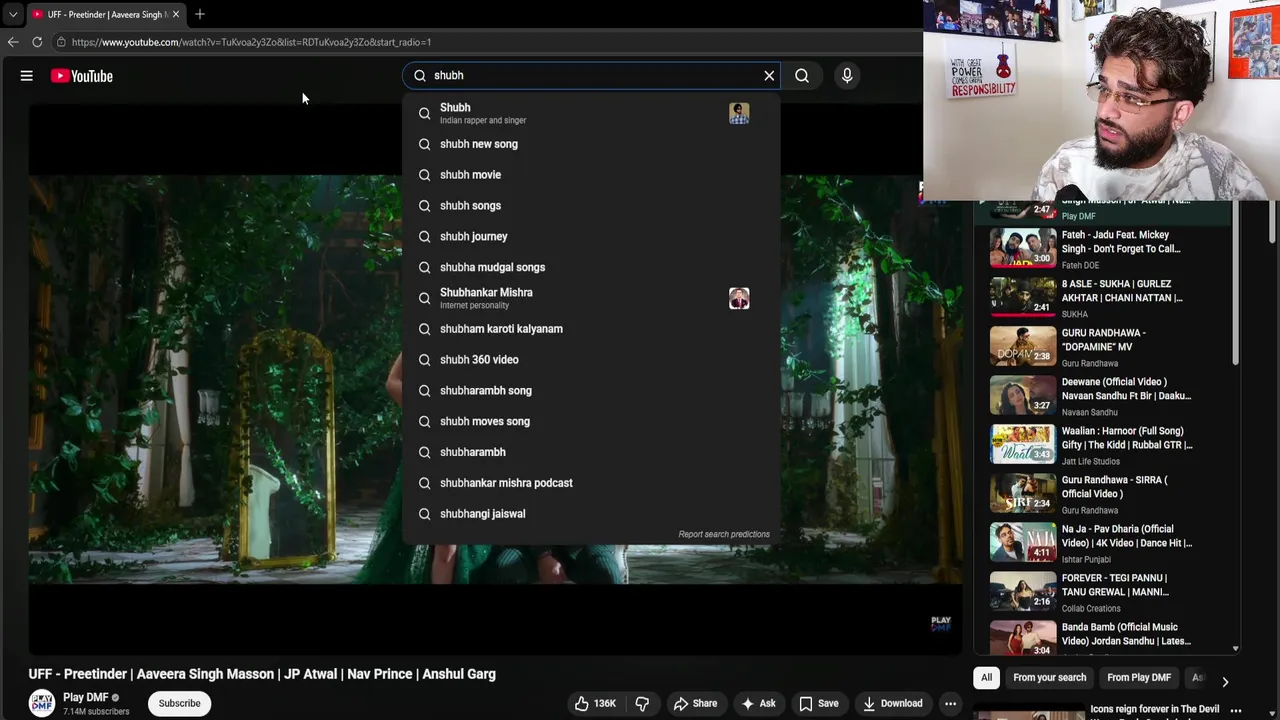
Task: Download the video
Action: pos(892,703)
